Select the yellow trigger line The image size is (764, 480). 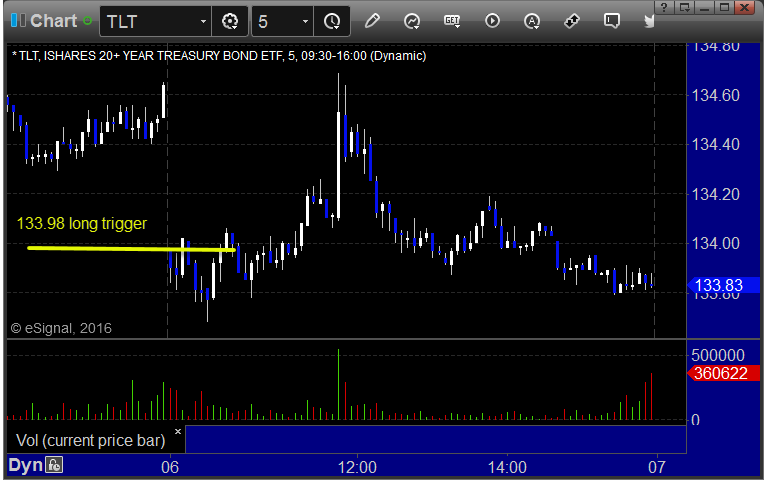[x=132, y=249]
